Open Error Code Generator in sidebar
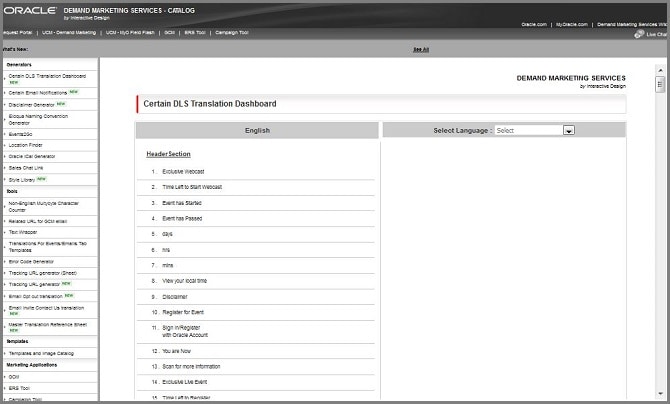This screenshot has height=404, width=670. point(31,262)
